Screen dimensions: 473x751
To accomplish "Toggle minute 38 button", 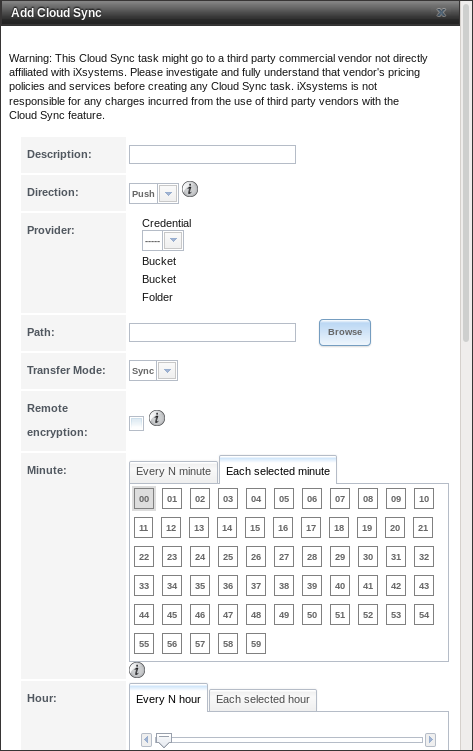I will [284, 586].
